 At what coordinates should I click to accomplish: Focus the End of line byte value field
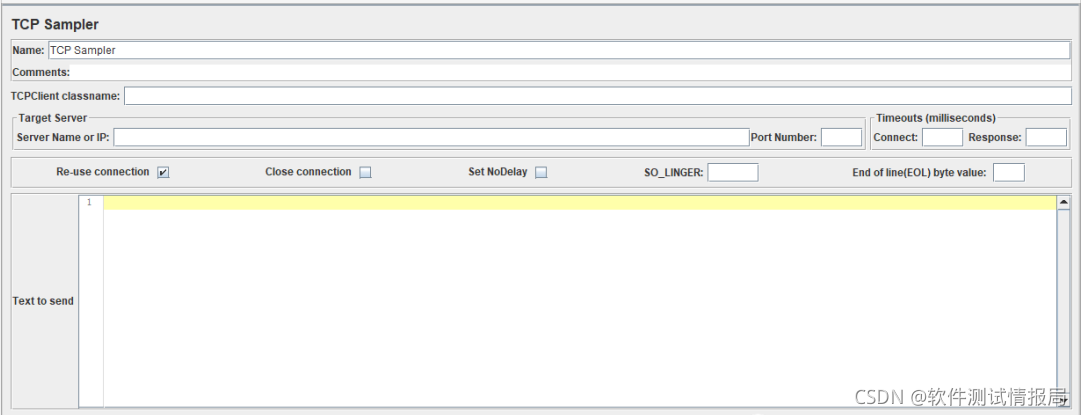[x=1009, y=172]
